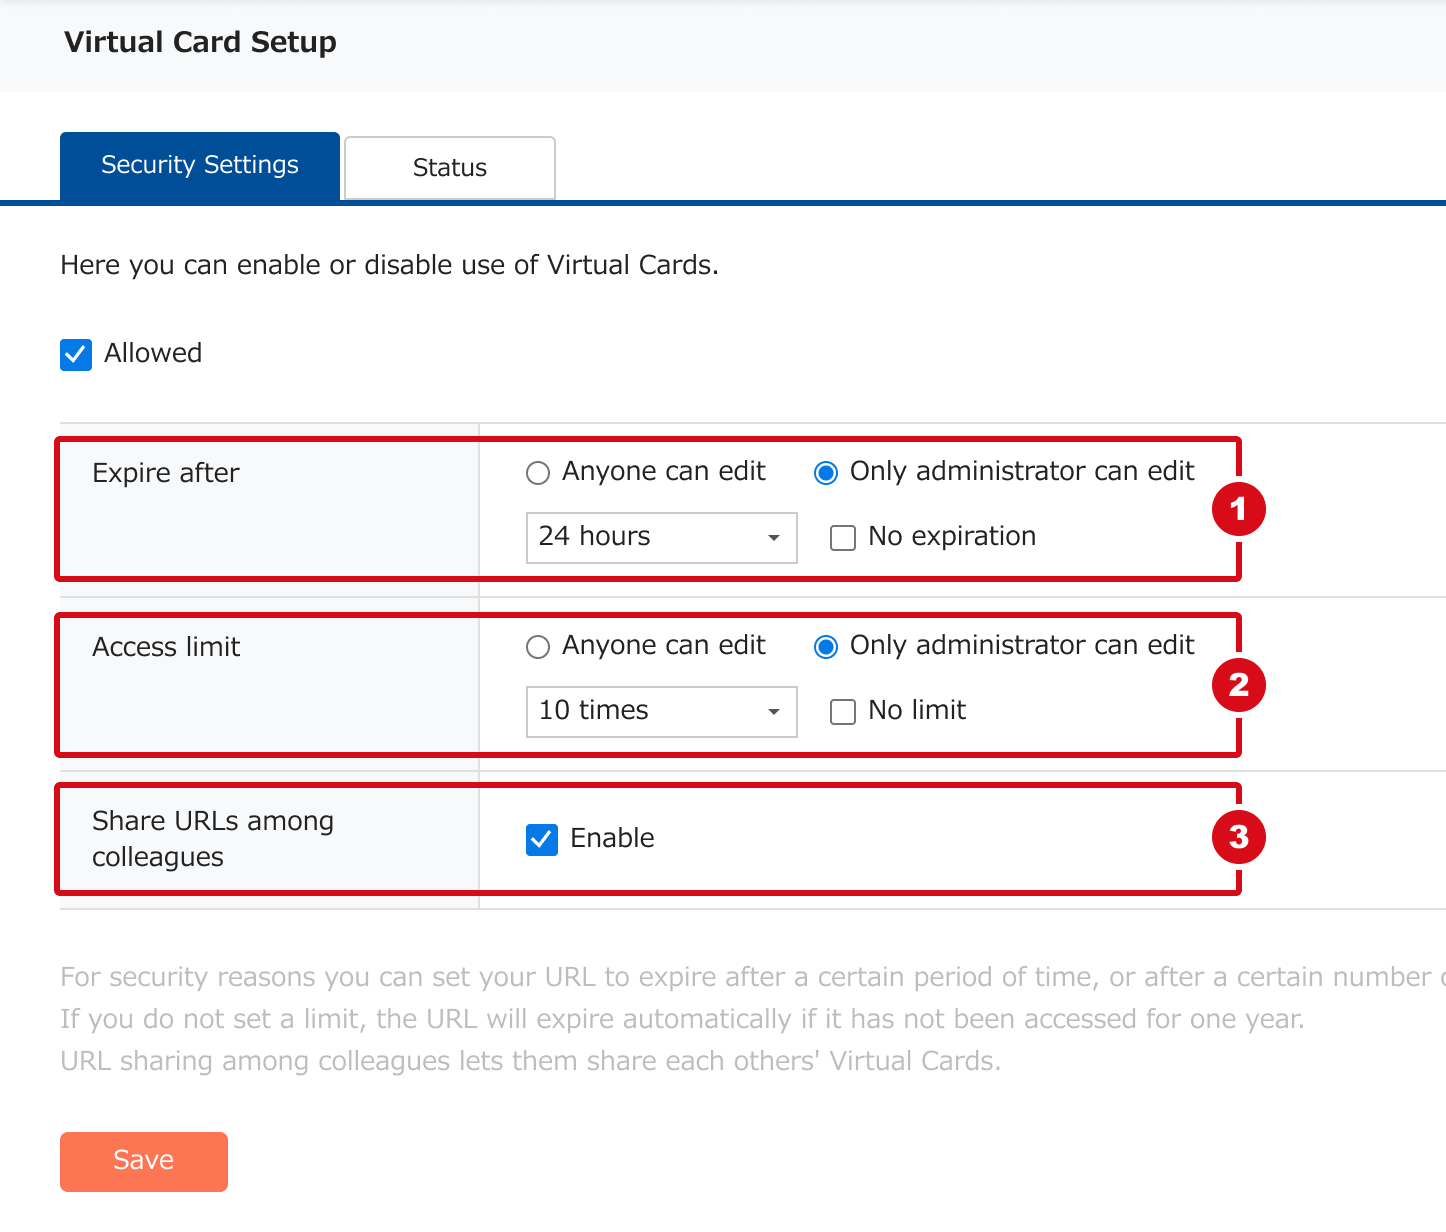Open the Security Settings tab
The height and width of the screenshot is (1232, 1446).
[x=200, y=166]
